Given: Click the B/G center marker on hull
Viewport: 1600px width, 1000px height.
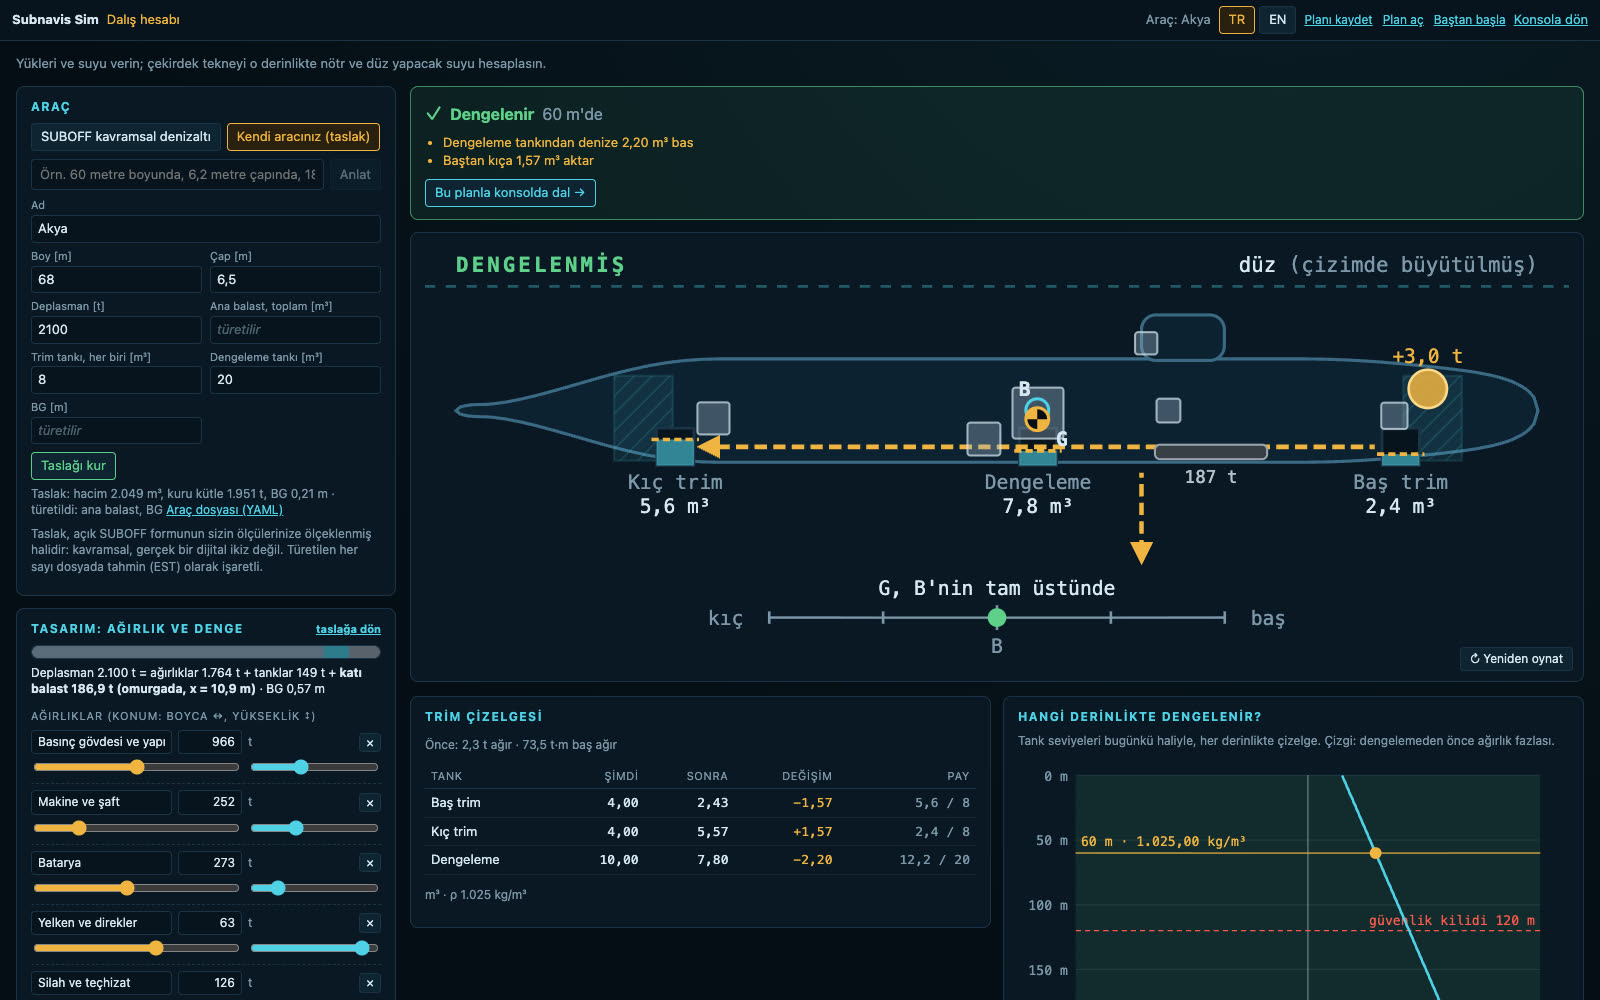Looking at the screenshot, I should (x=1037, y=417).
